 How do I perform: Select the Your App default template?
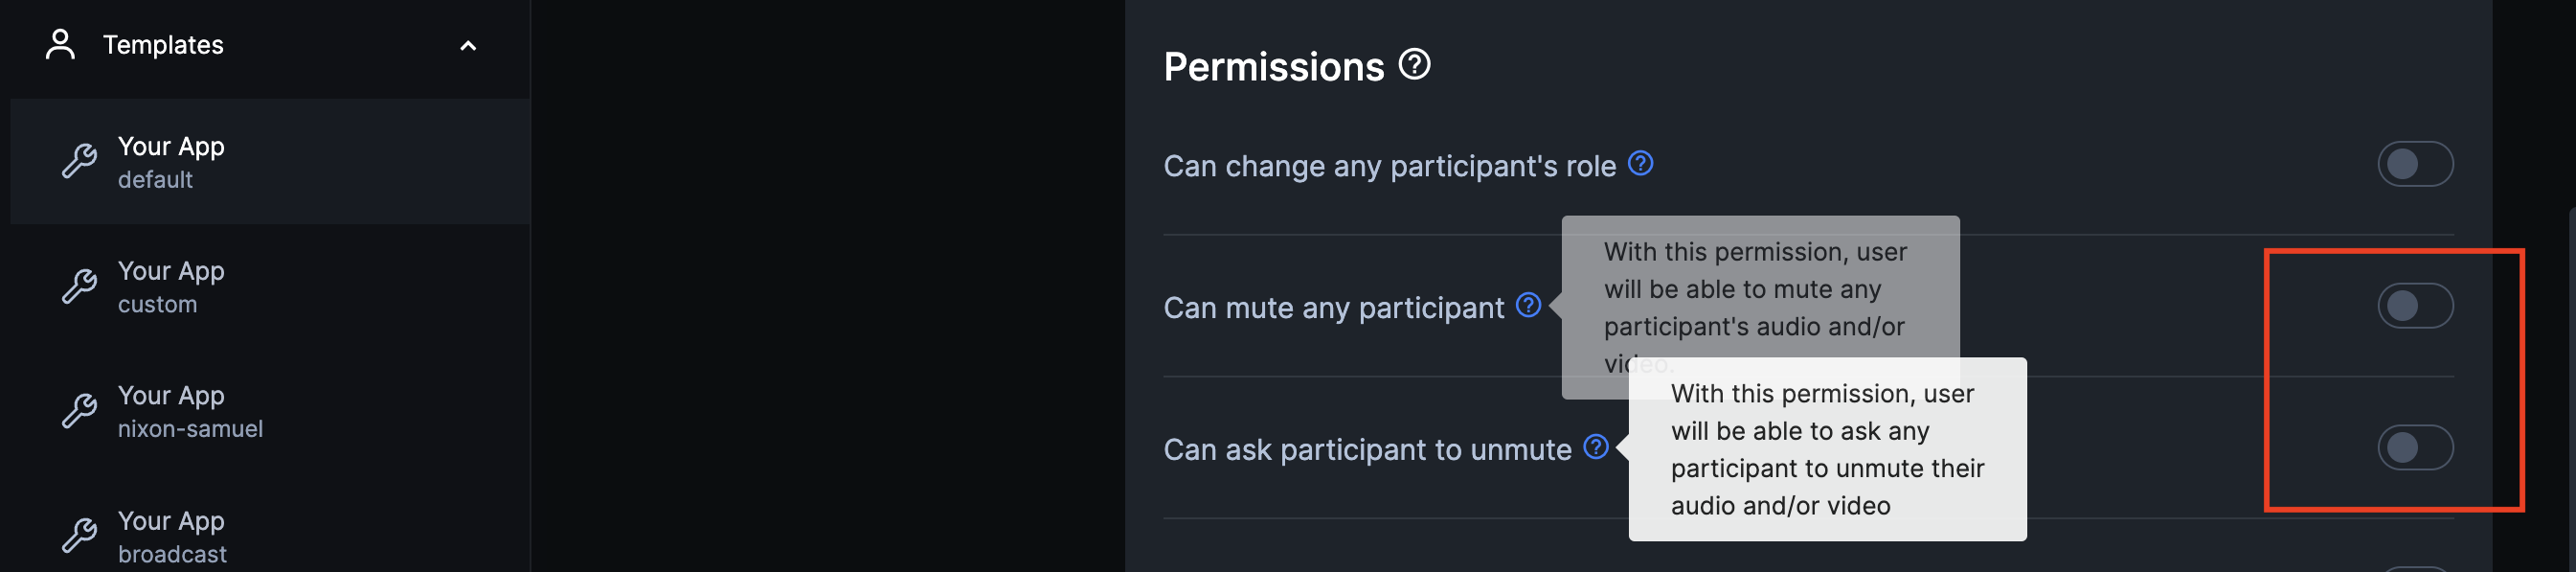[170, 160]
